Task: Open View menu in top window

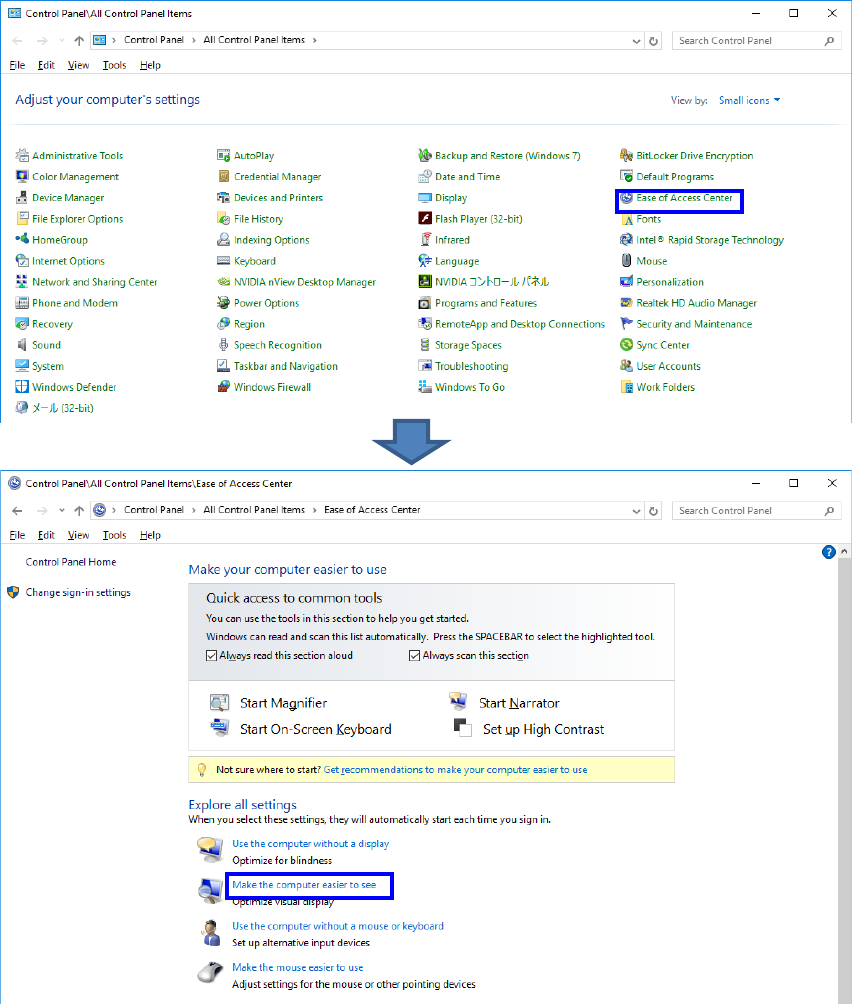Action: pos(78,65)
